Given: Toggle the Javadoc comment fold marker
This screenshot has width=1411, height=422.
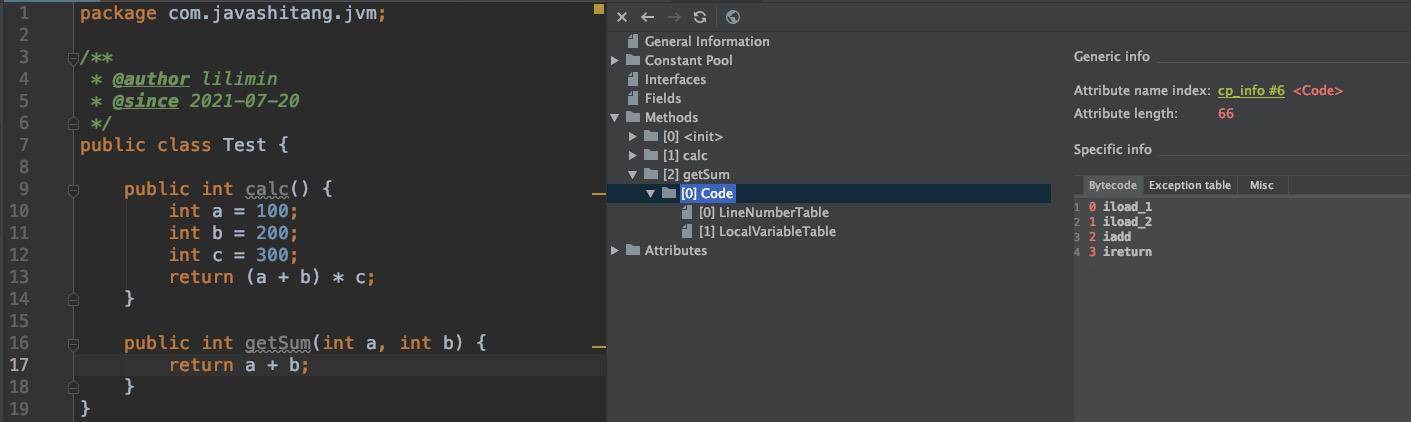Looking at the screenshot, I should [72, 58].
